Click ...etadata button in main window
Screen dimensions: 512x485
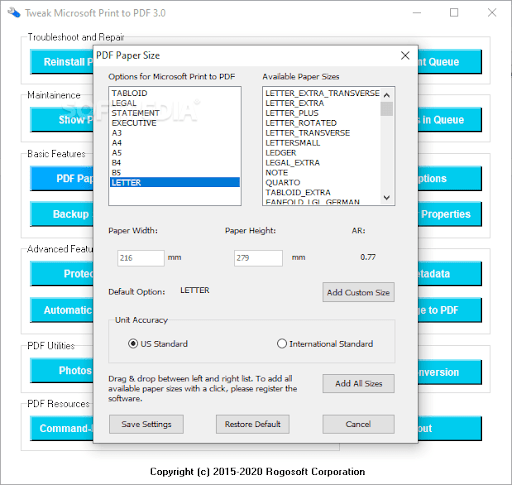coord(450,274)
